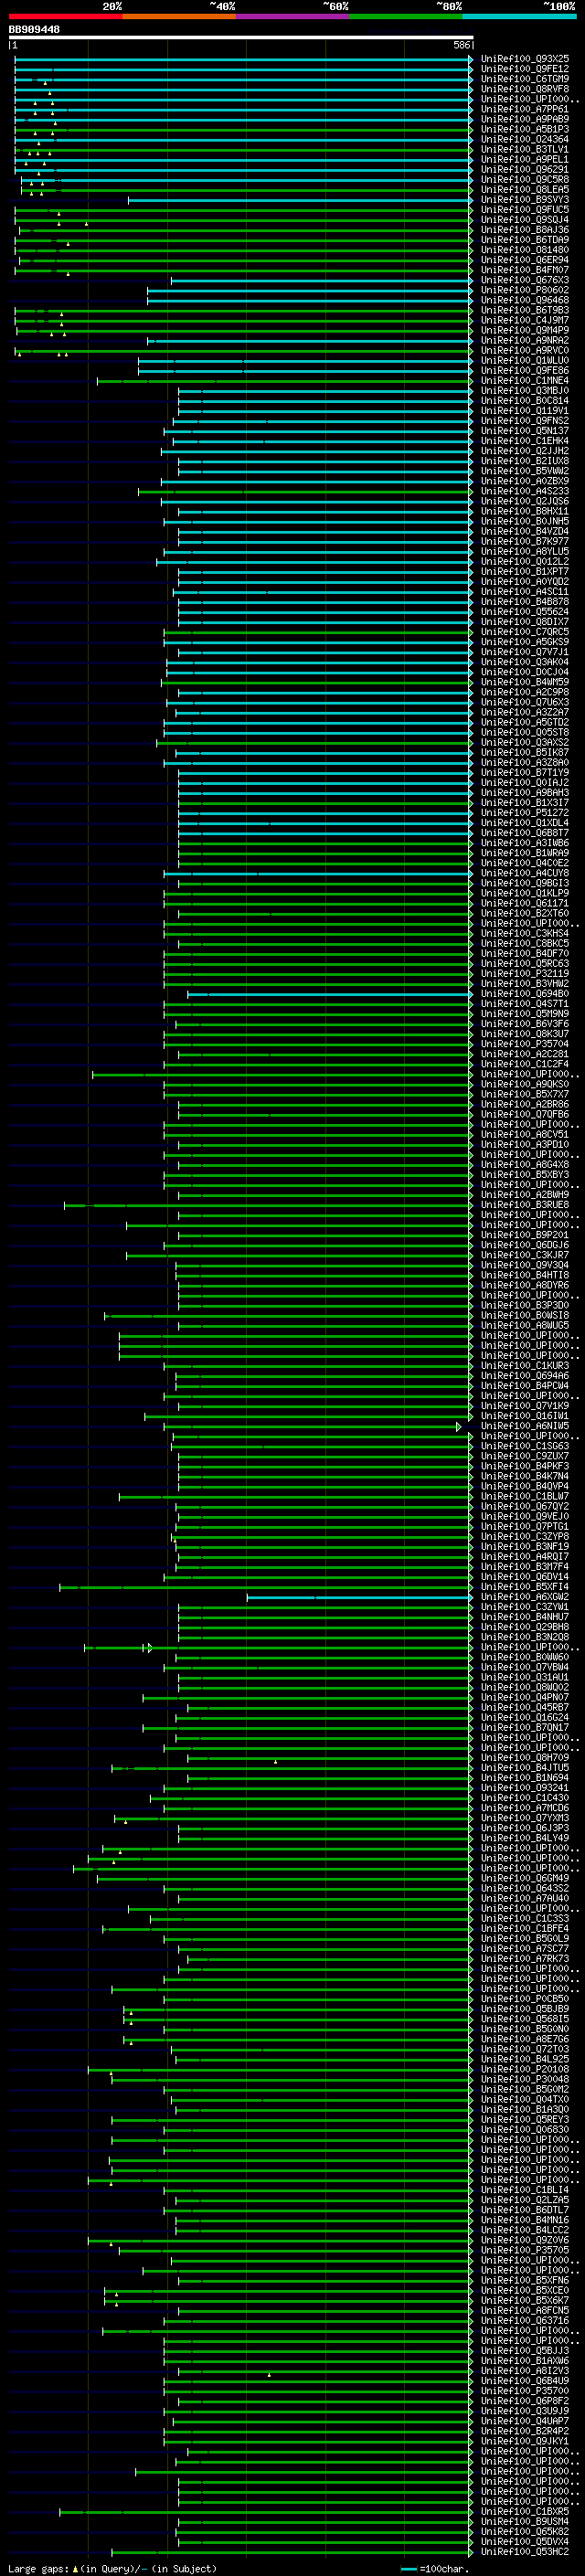Select the UniRef100_C1MNE4 label
Screen dimensions: 585x2576
pyautogui.click(x=525, y=381)
